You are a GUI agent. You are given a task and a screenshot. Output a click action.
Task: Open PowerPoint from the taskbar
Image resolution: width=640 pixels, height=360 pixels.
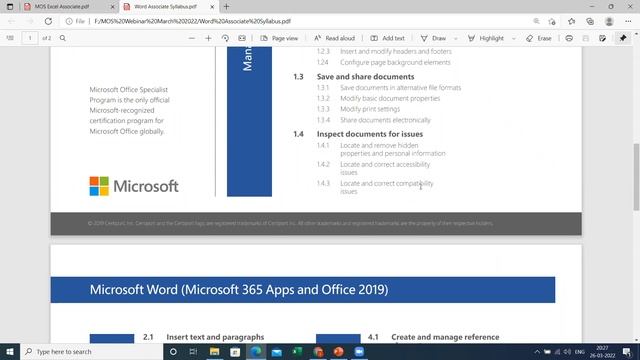[338, 351]
